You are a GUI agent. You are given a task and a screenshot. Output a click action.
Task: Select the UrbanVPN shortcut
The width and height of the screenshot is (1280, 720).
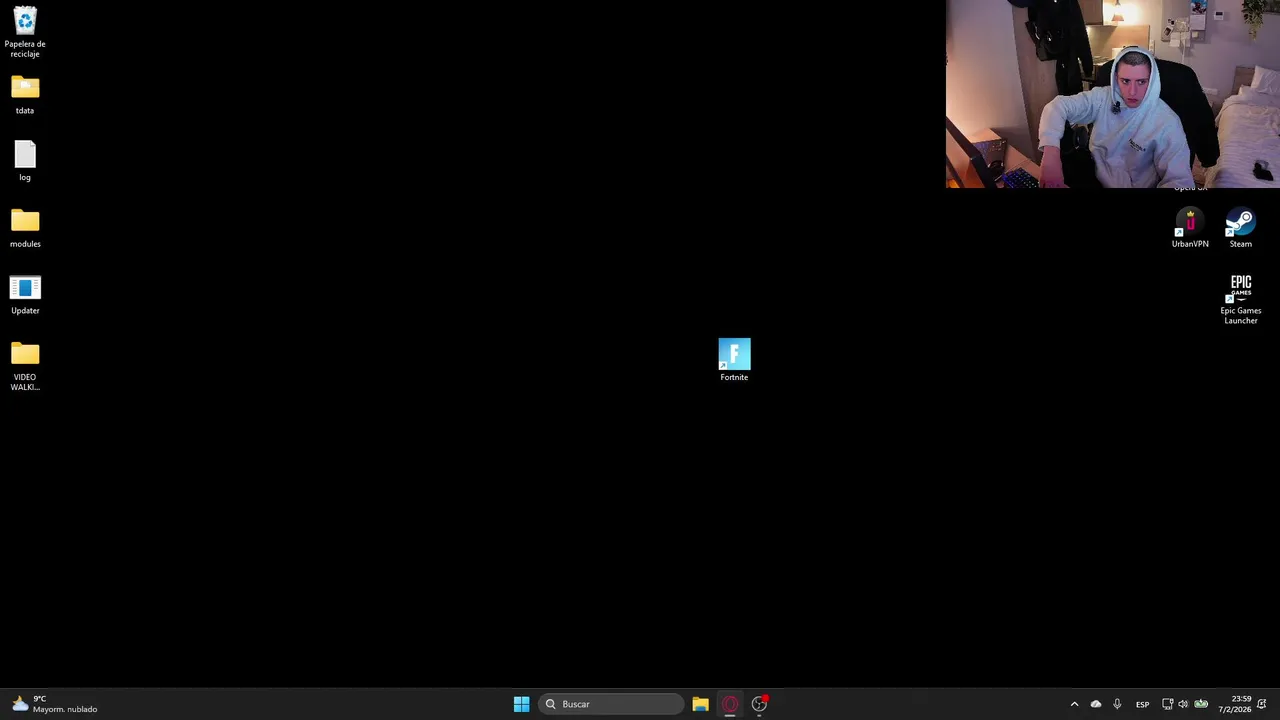(1190, 228)
